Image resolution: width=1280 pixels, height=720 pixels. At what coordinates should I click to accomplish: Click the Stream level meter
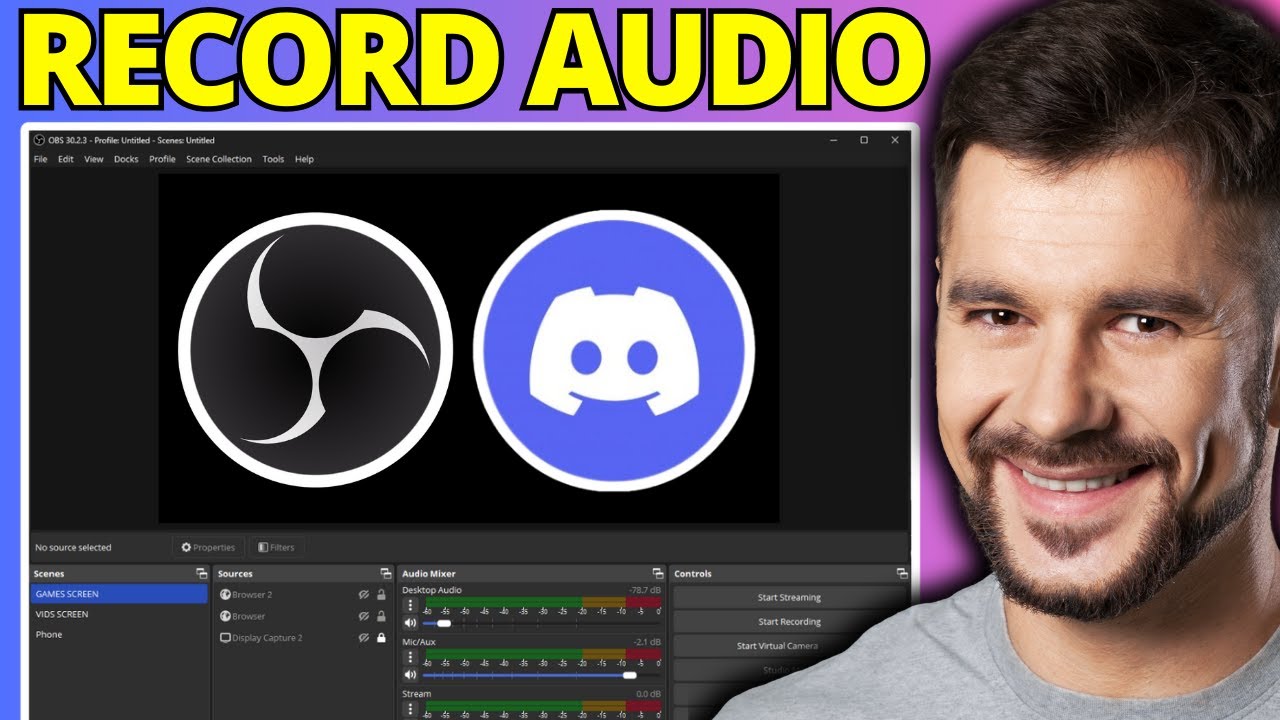[x=542, y=706]
